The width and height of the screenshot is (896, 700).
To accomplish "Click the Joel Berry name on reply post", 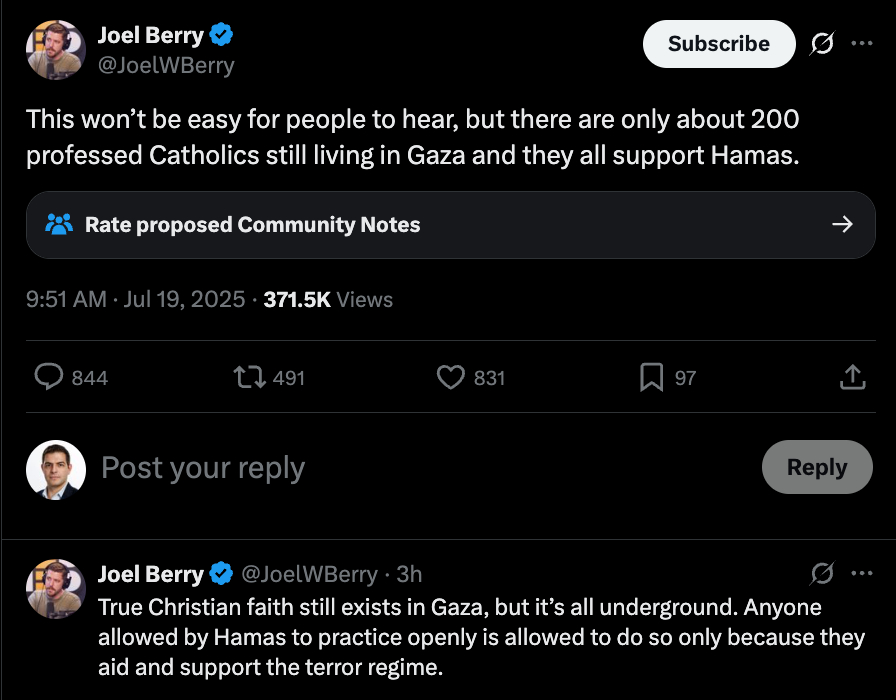I will 150,574.
